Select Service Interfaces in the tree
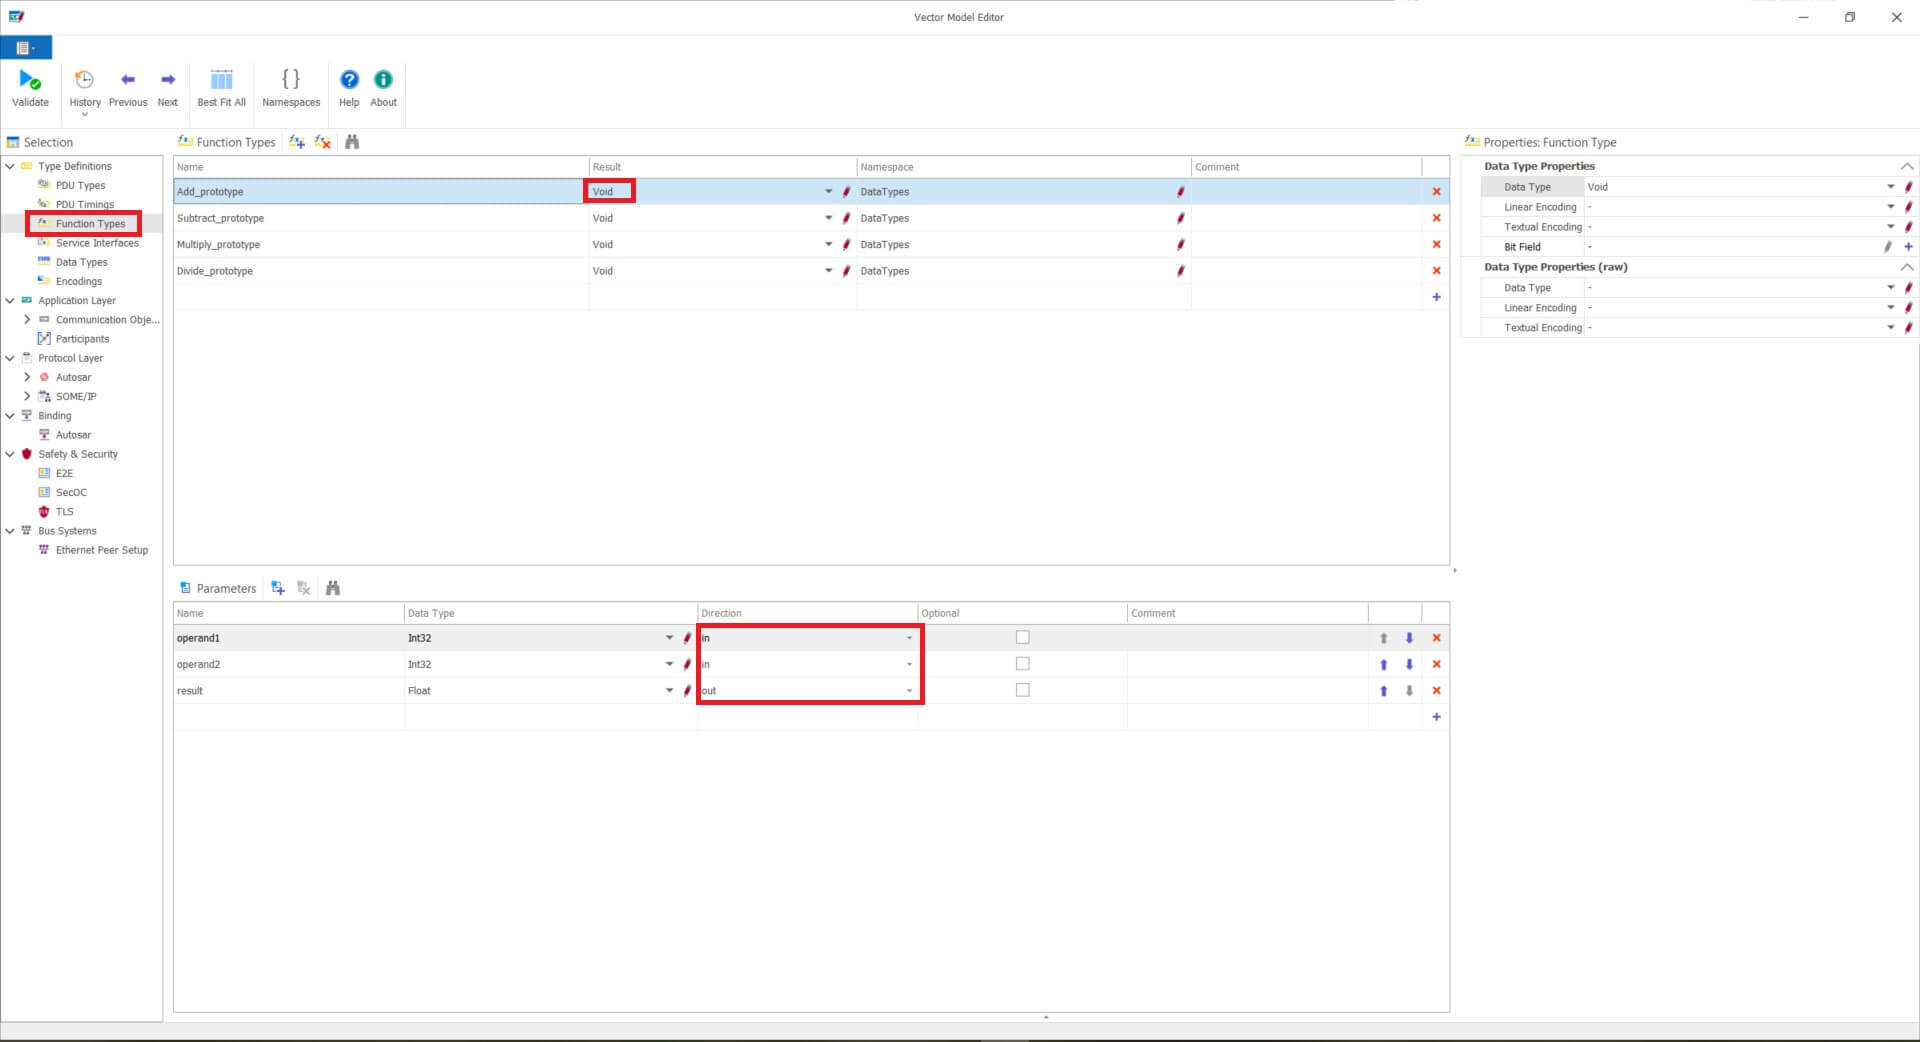This screenshot has width=1920, height=1042. click(97, 243)
